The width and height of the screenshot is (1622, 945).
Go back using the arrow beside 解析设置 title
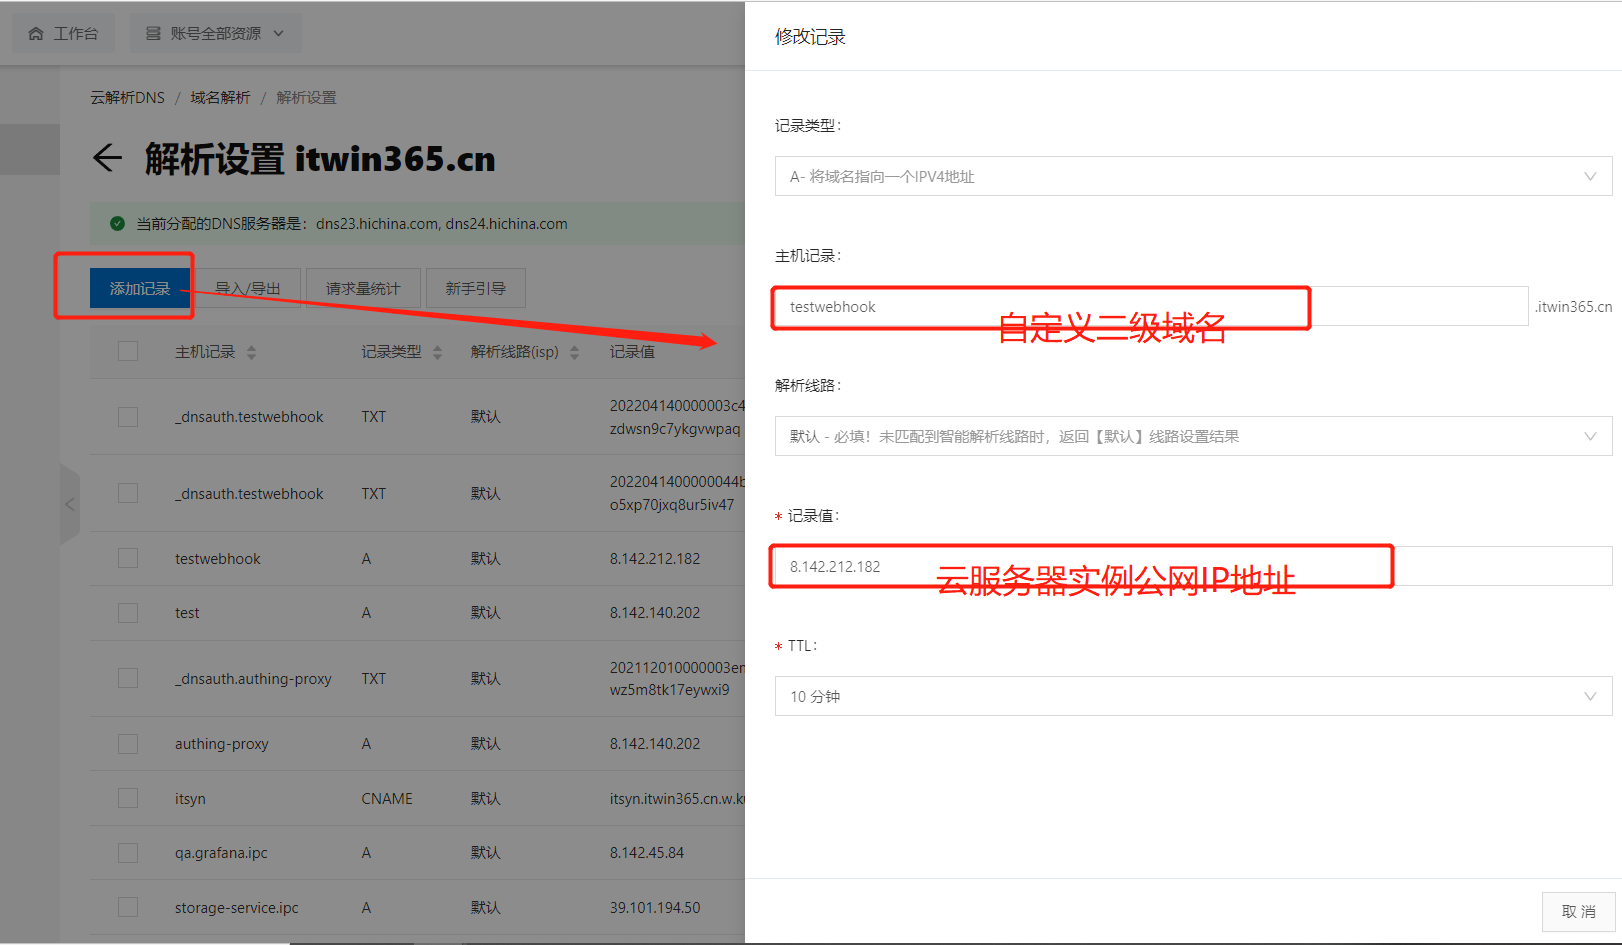(107, 158)
